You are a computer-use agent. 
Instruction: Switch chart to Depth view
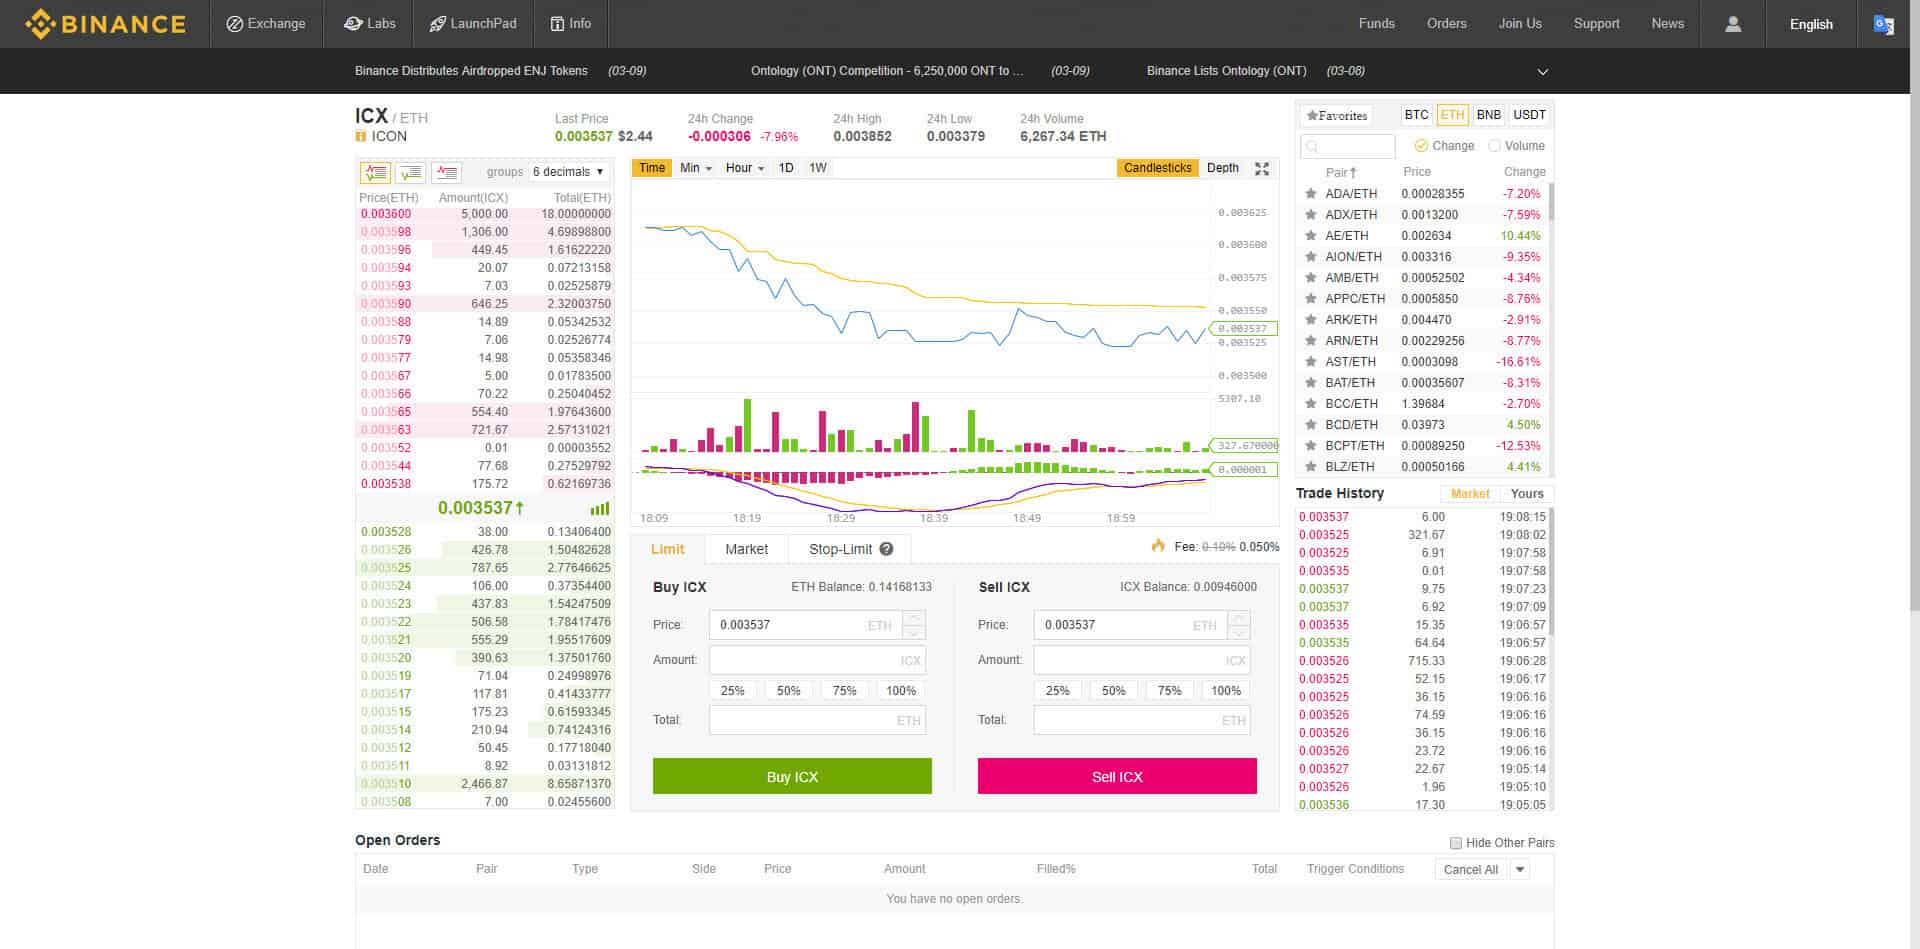1223,168
